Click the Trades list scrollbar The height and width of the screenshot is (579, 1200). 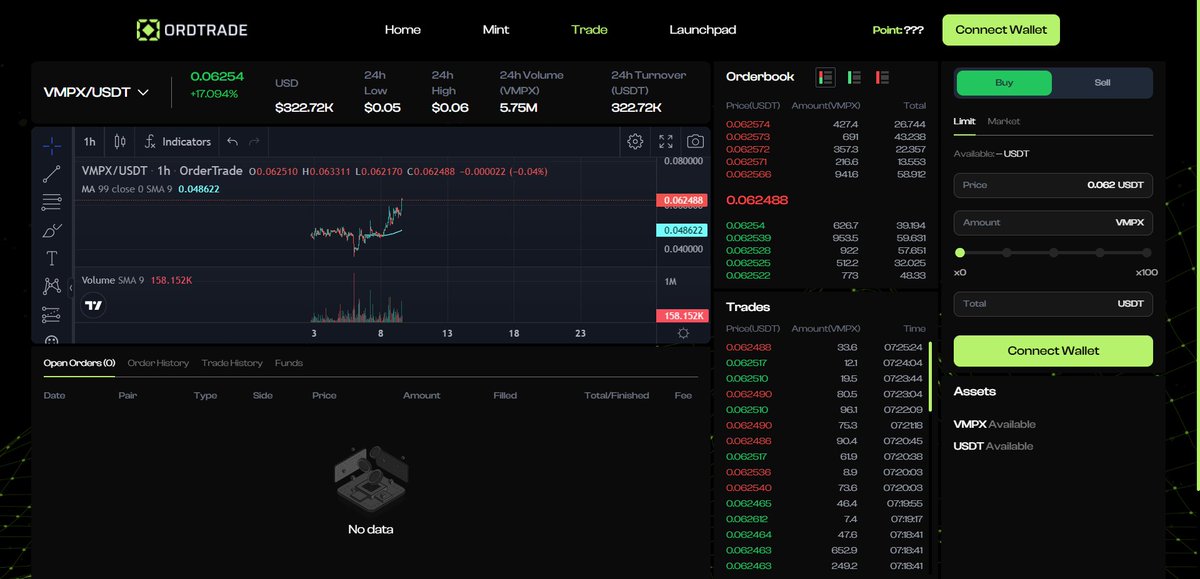click(930, 375)
